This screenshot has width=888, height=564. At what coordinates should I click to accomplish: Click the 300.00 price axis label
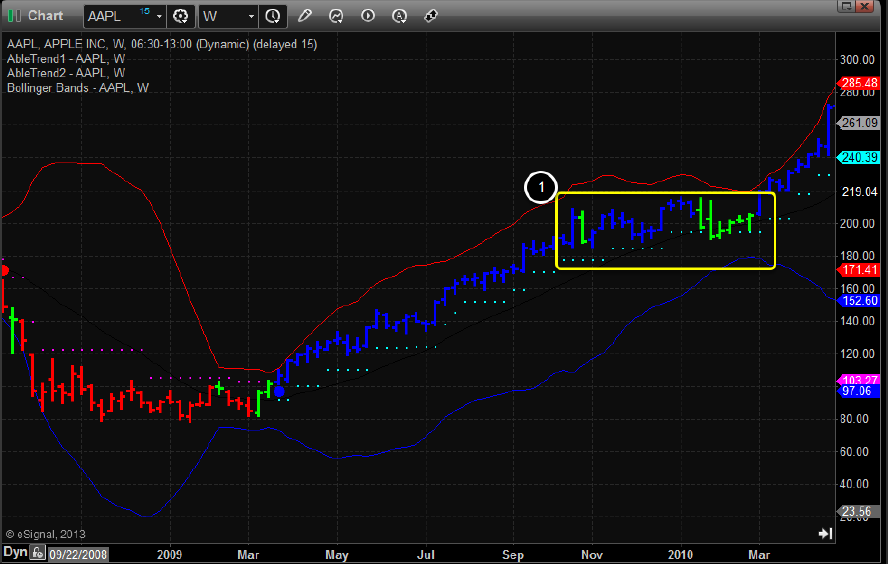(x=857, y=59)
